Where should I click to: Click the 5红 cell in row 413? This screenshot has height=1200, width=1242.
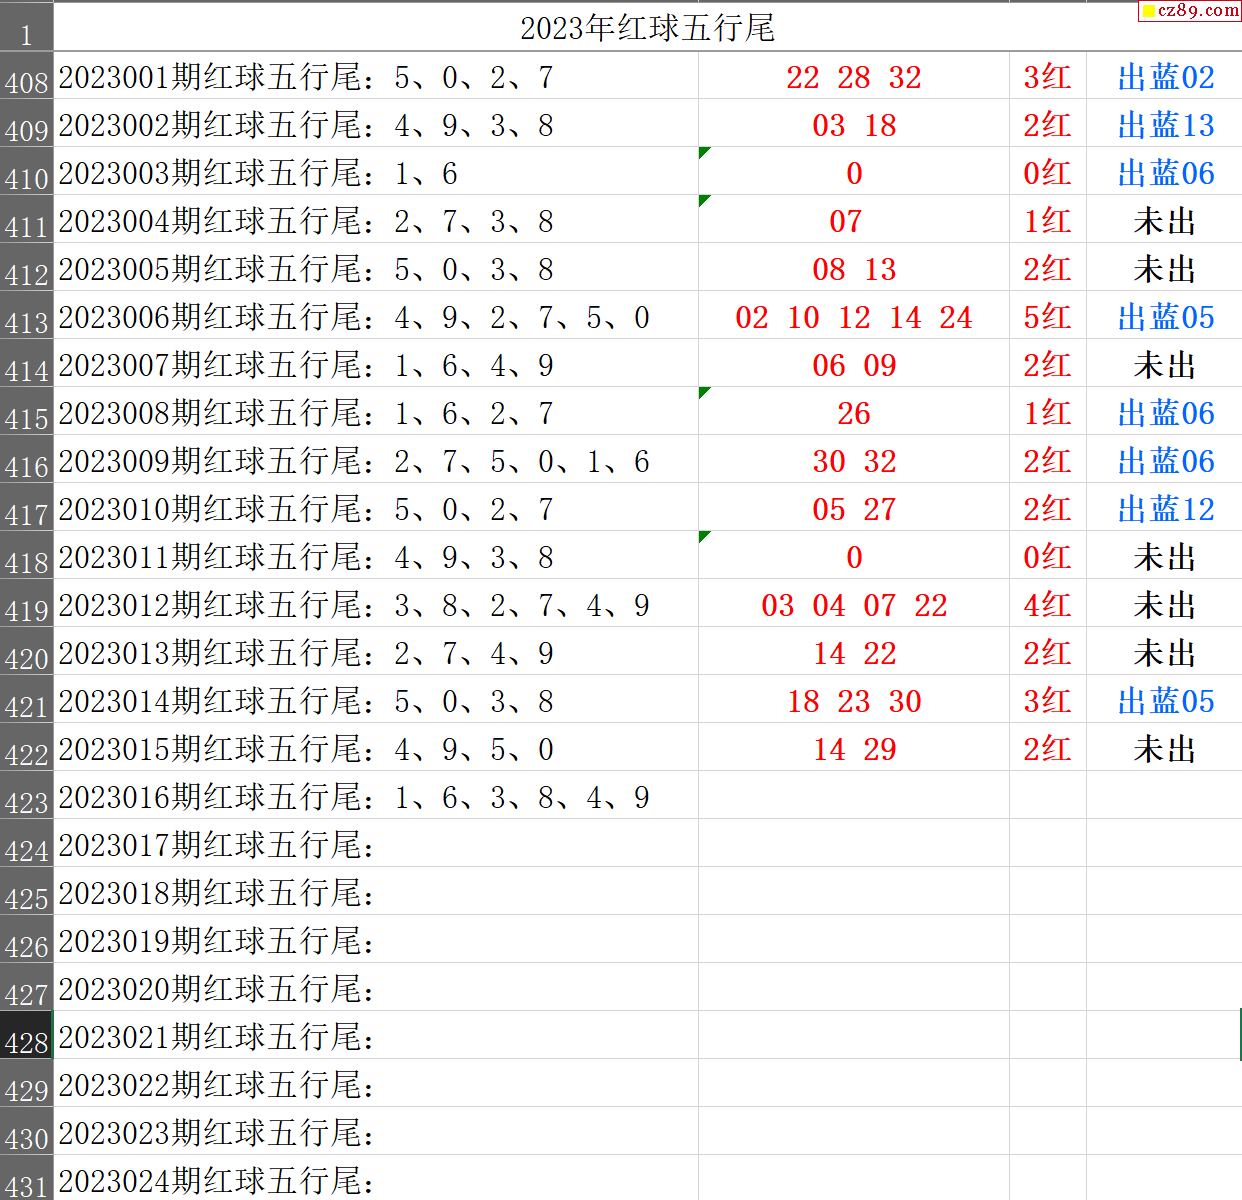pyautogui.click(x=1047, y=317)
